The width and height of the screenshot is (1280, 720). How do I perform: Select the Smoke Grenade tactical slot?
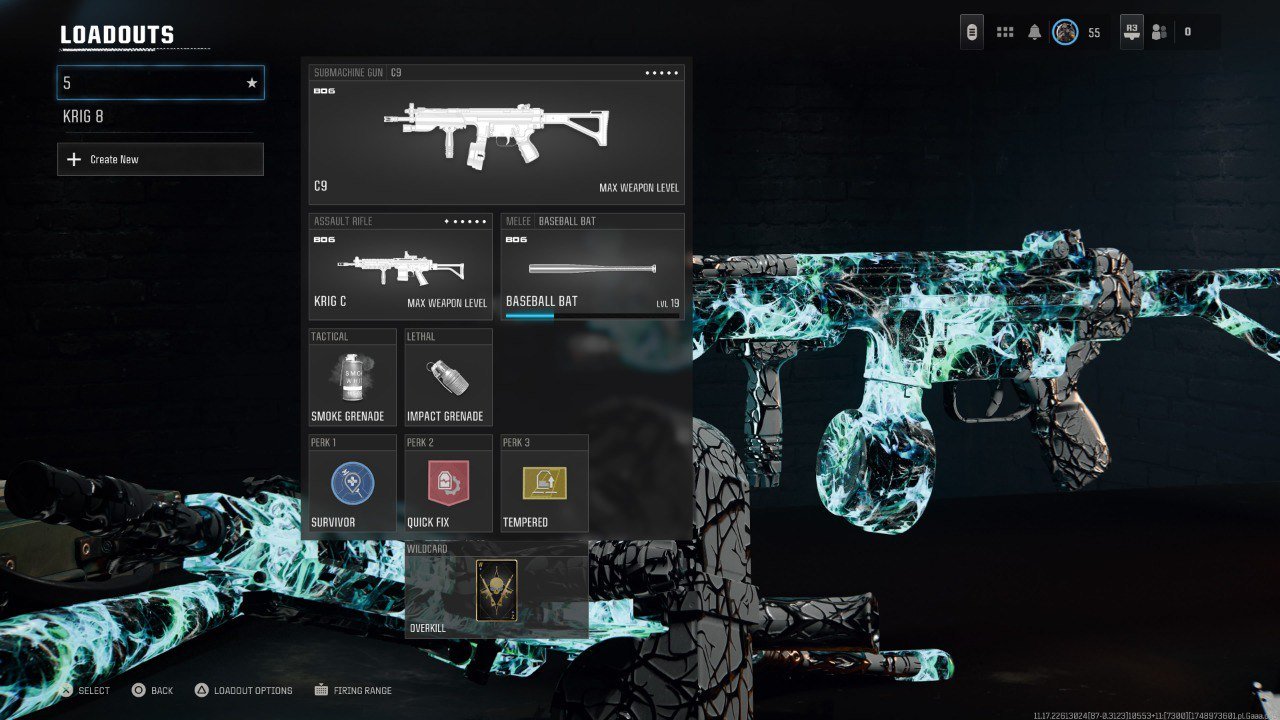coord(353,378)
